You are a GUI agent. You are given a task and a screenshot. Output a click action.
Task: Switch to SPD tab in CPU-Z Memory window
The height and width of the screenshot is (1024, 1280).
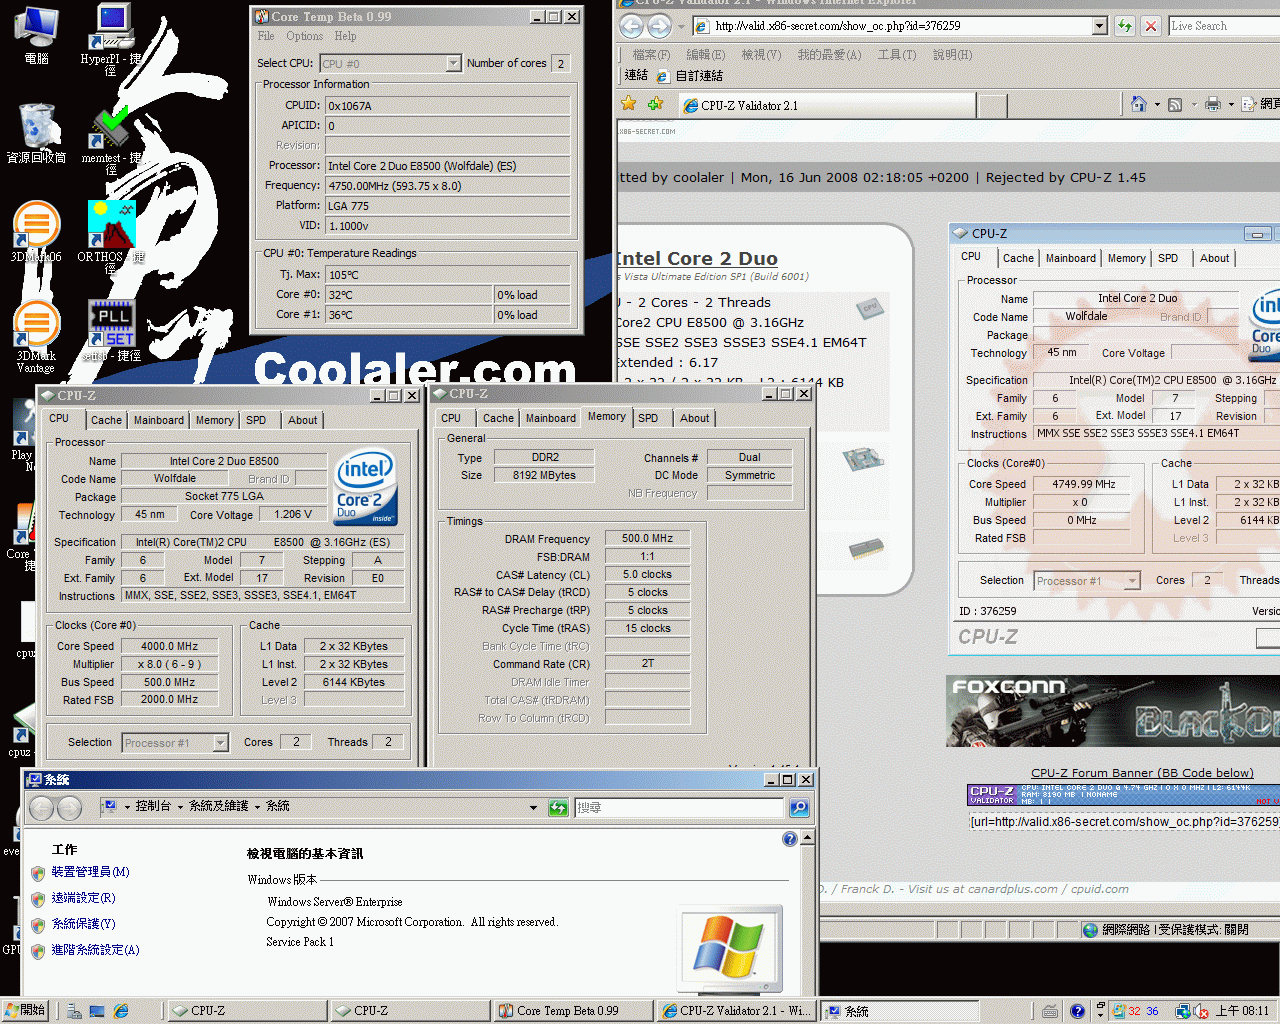click(x=648, y=418)
